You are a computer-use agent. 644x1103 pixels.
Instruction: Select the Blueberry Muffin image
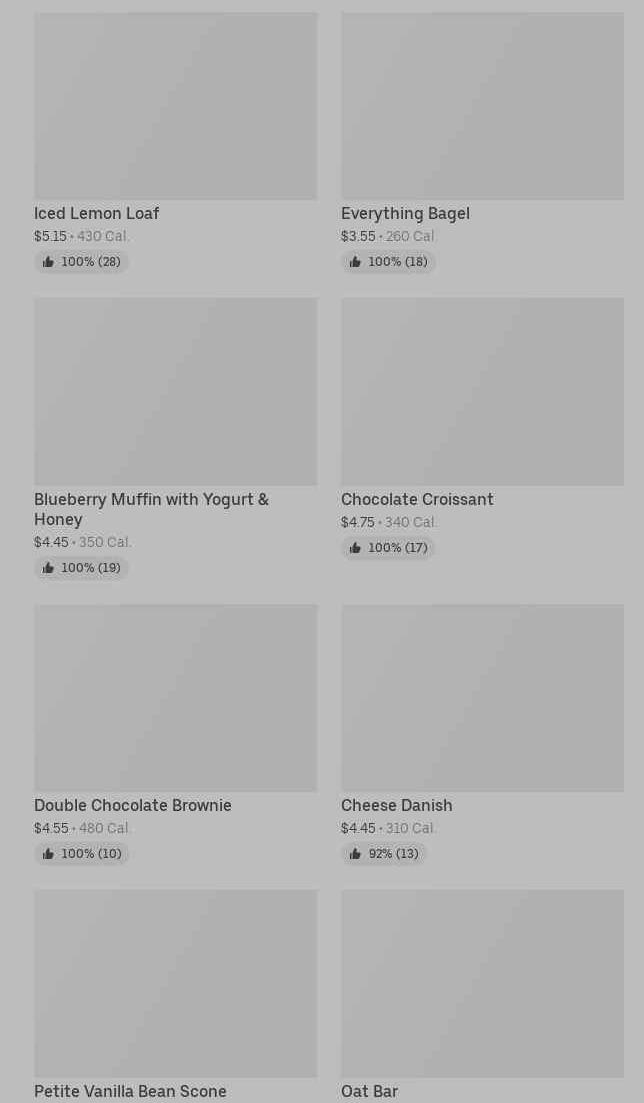[175, 391]
